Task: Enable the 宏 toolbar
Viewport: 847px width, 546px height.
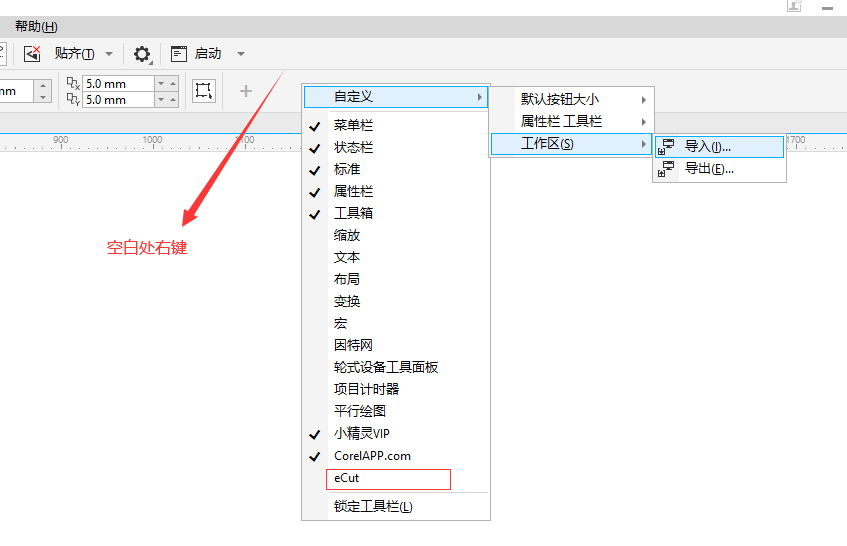Action: (x=396, y=323)
